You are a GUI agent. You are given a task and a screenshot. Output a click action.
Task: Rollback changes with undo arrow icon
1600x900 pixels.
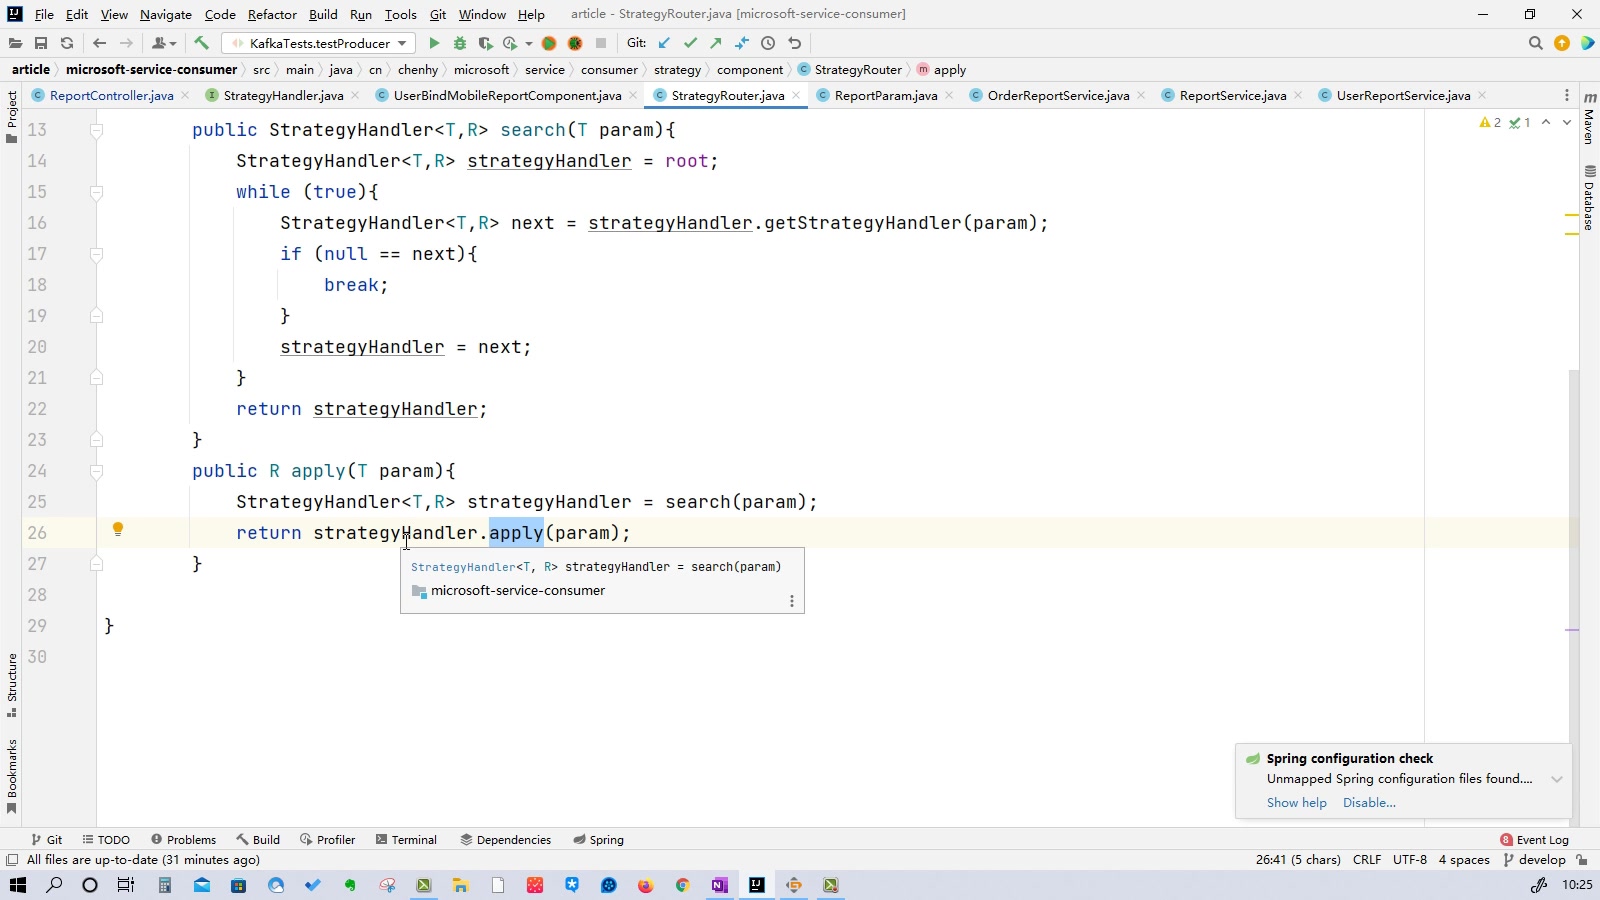(x=795, y=43)
